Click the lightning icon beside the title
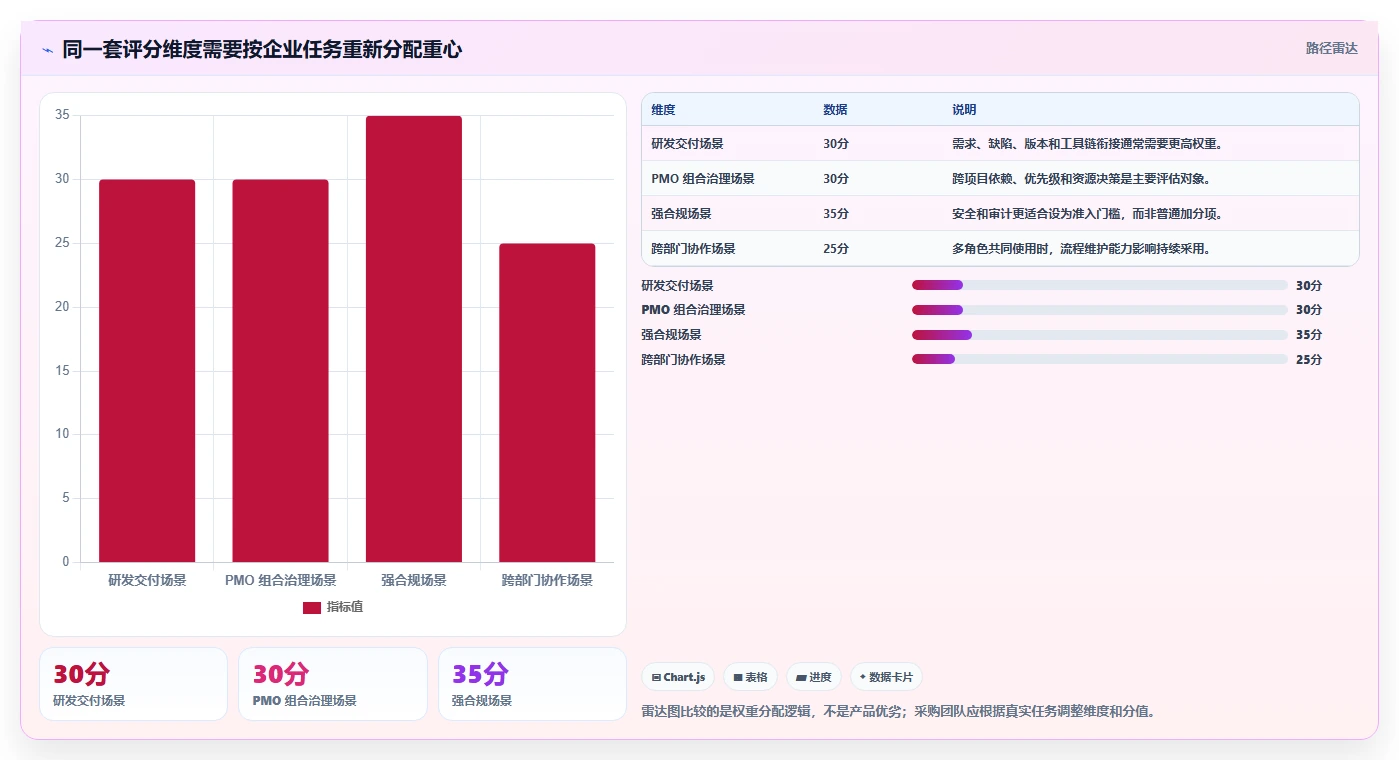 click(x=48, y=50)
